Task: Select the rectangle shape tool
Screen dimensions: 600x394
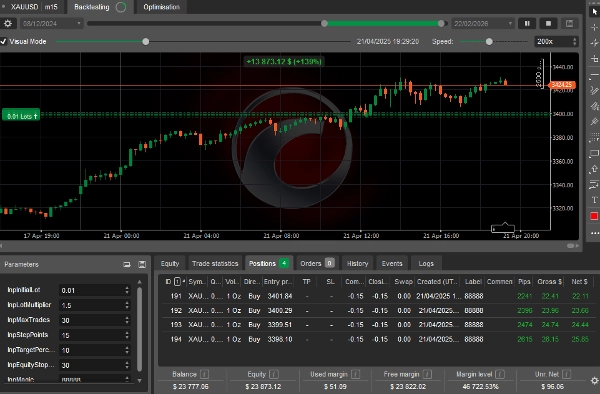Action: click(594, 153)
